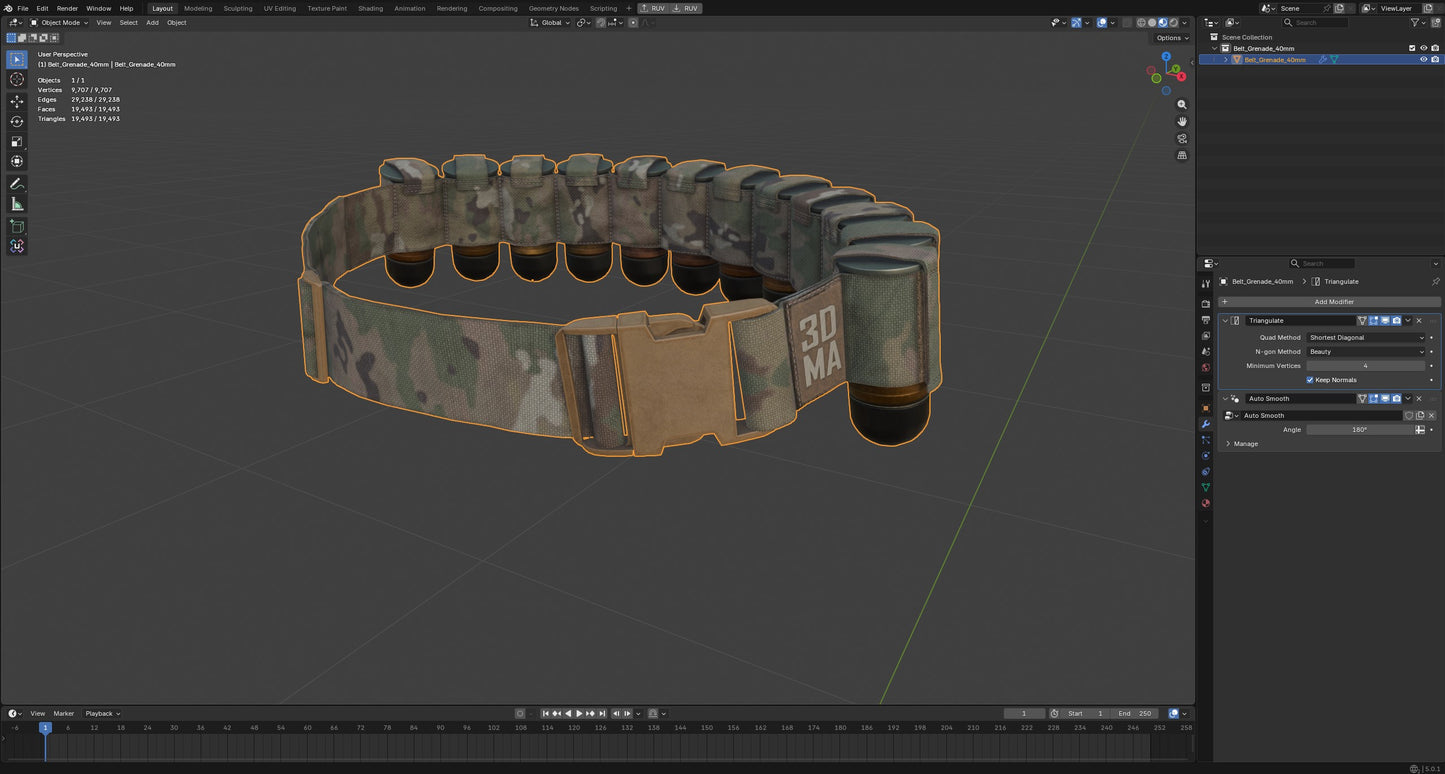
Task: Switch orthographic/perspective grid icon
Action: click(1182, 155)
